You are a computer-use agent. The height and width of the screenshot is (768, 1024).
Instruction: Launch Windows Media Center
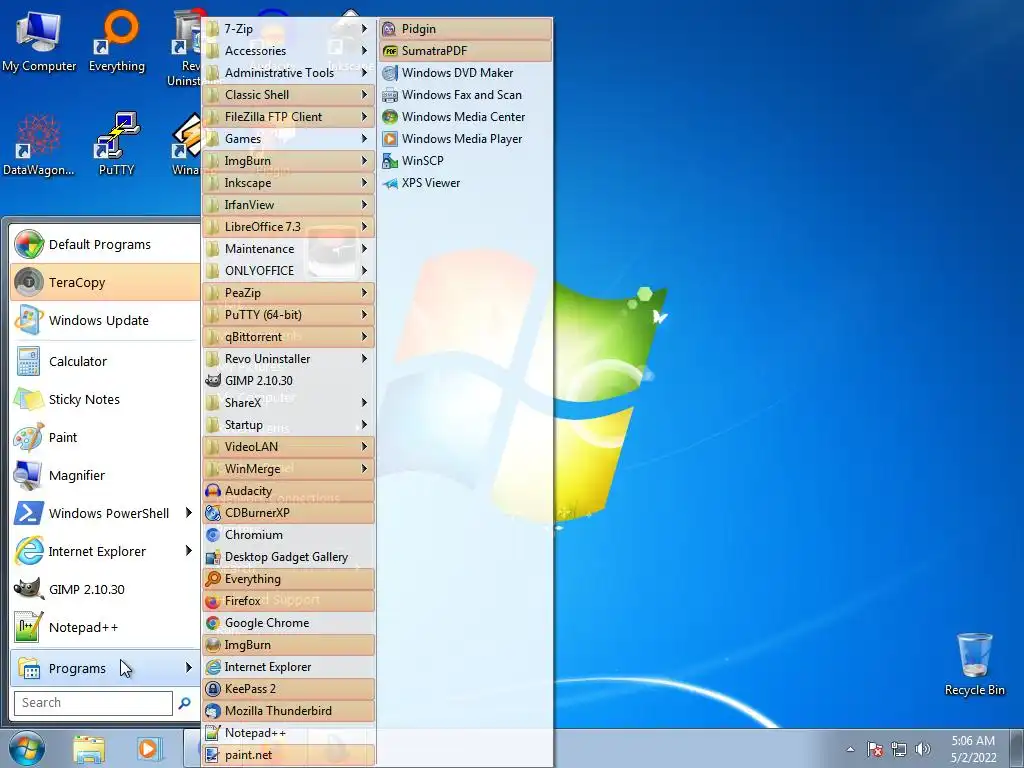465,117
